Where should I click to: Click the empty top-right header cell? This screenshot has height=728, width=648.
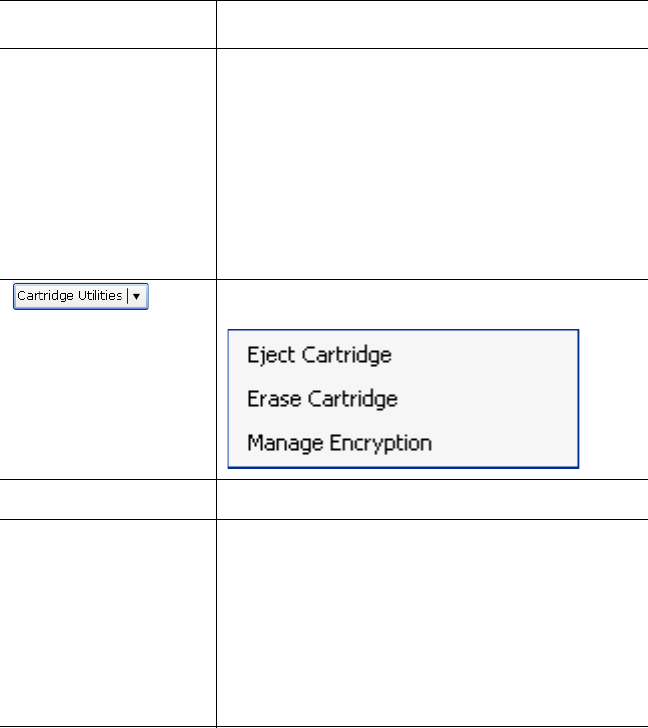coord(431,24)
